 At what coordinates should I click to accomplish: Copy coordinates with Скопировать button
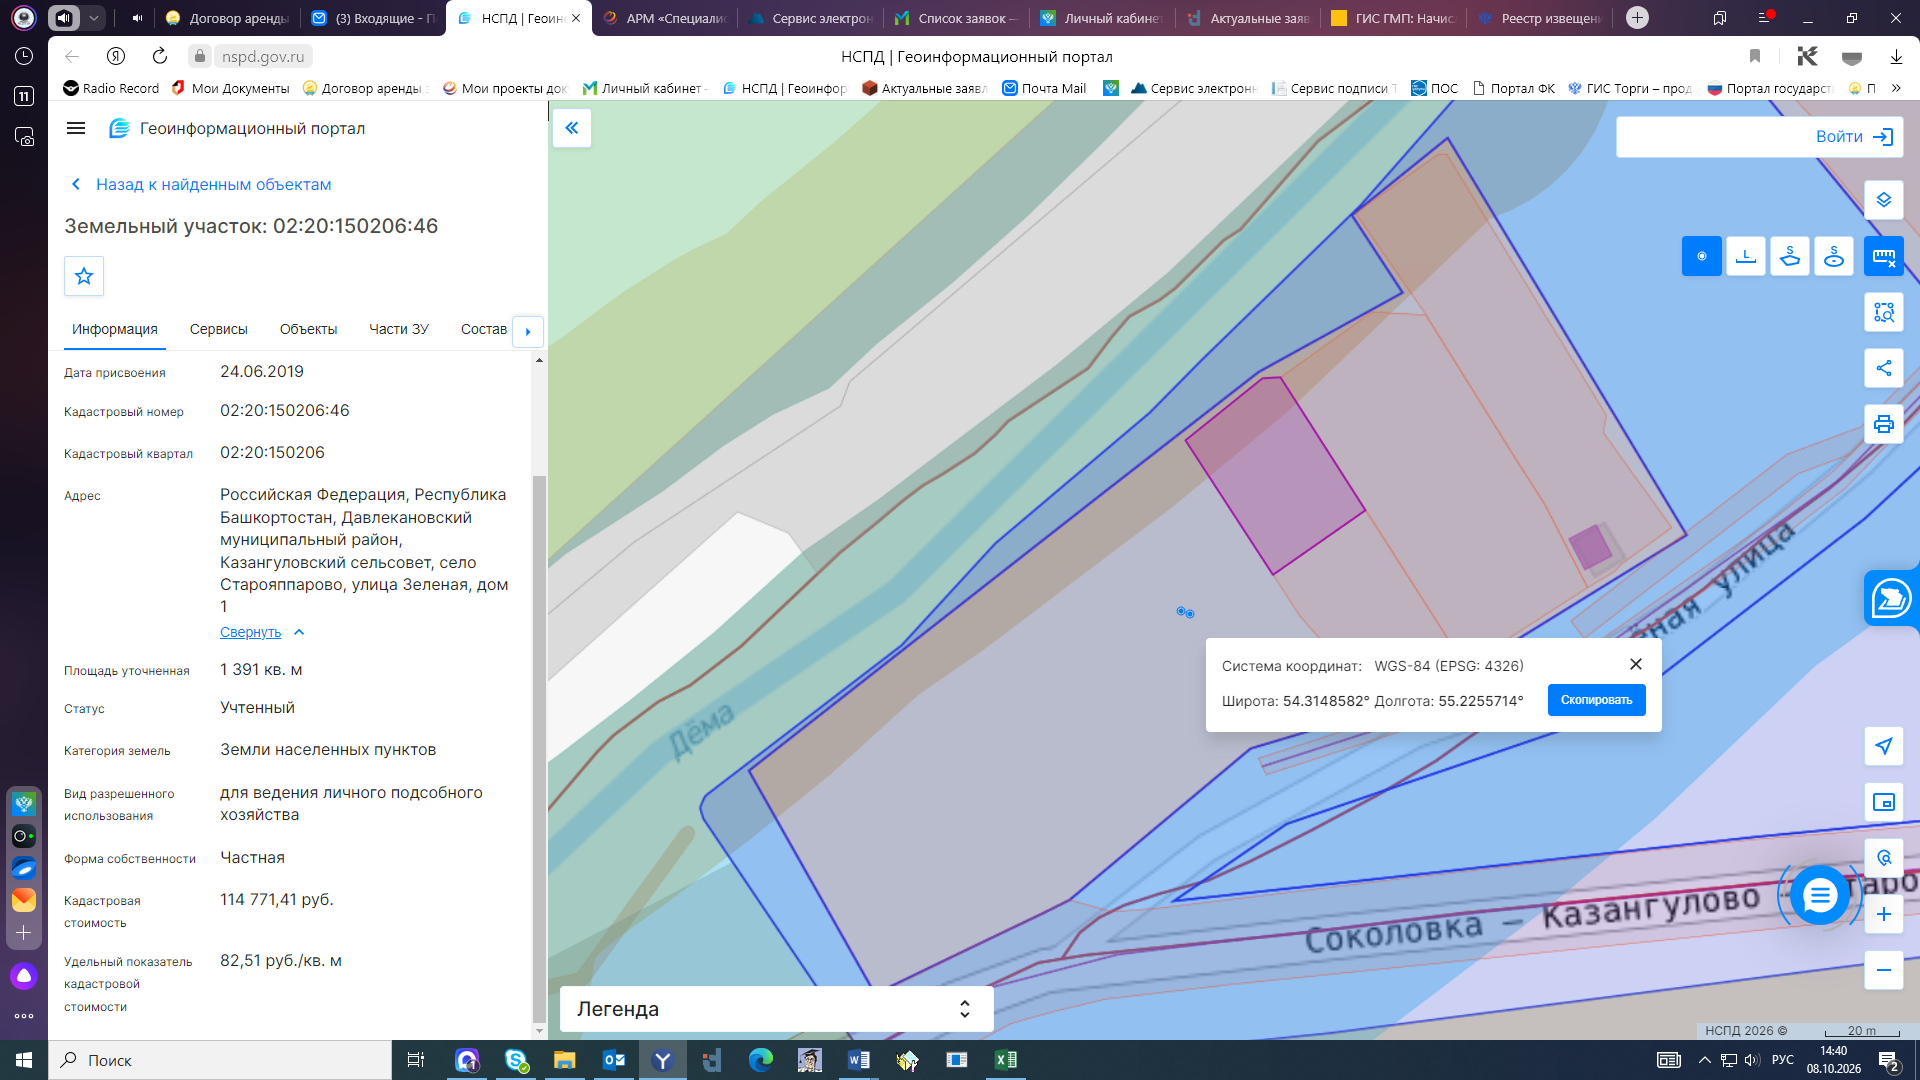click(x=1596, y=700)
